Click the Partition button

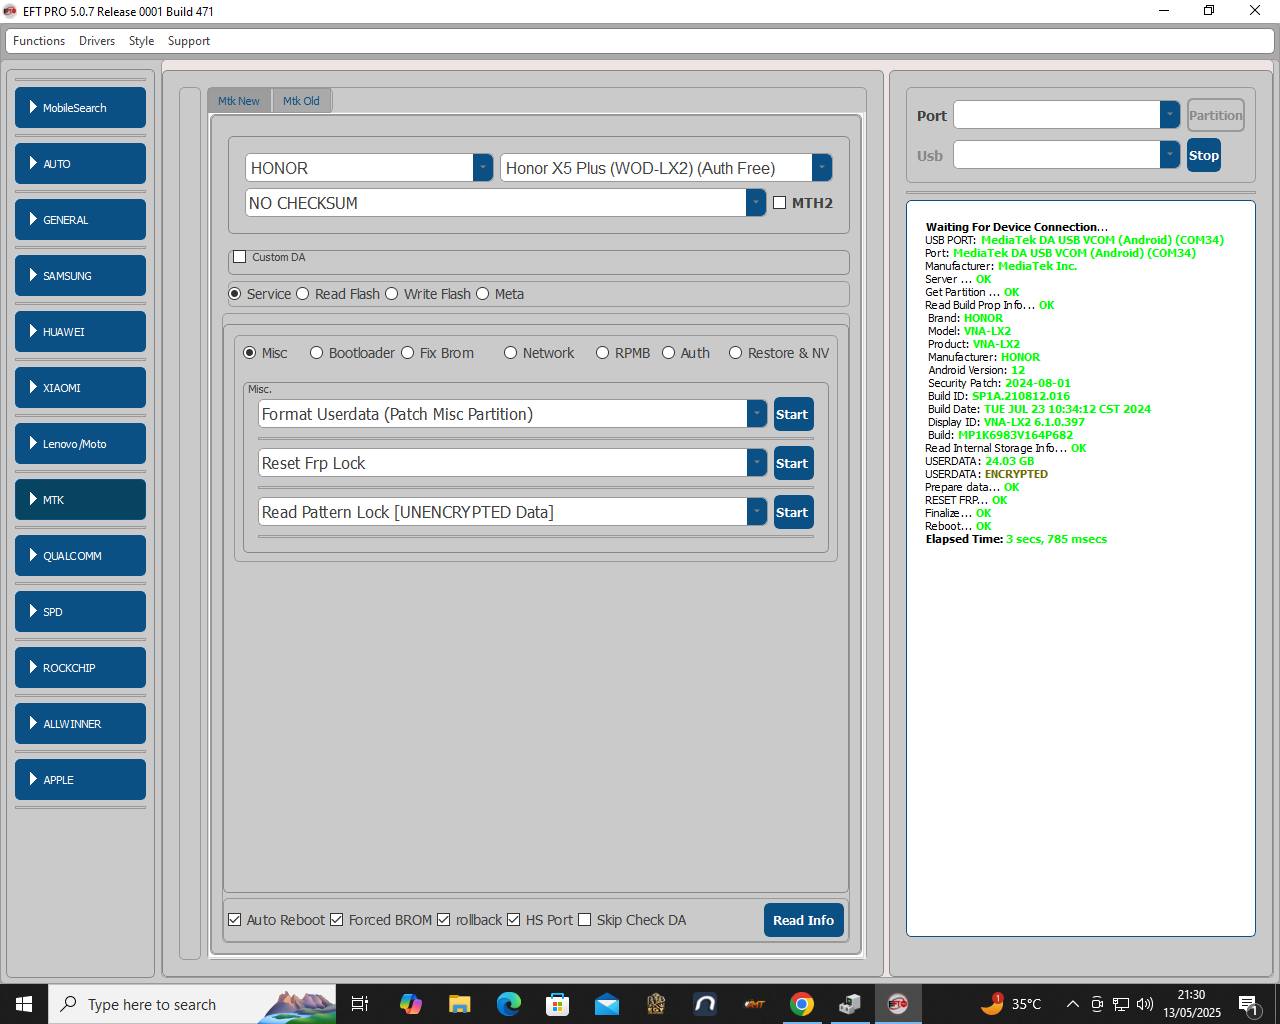click(1216, 115)
